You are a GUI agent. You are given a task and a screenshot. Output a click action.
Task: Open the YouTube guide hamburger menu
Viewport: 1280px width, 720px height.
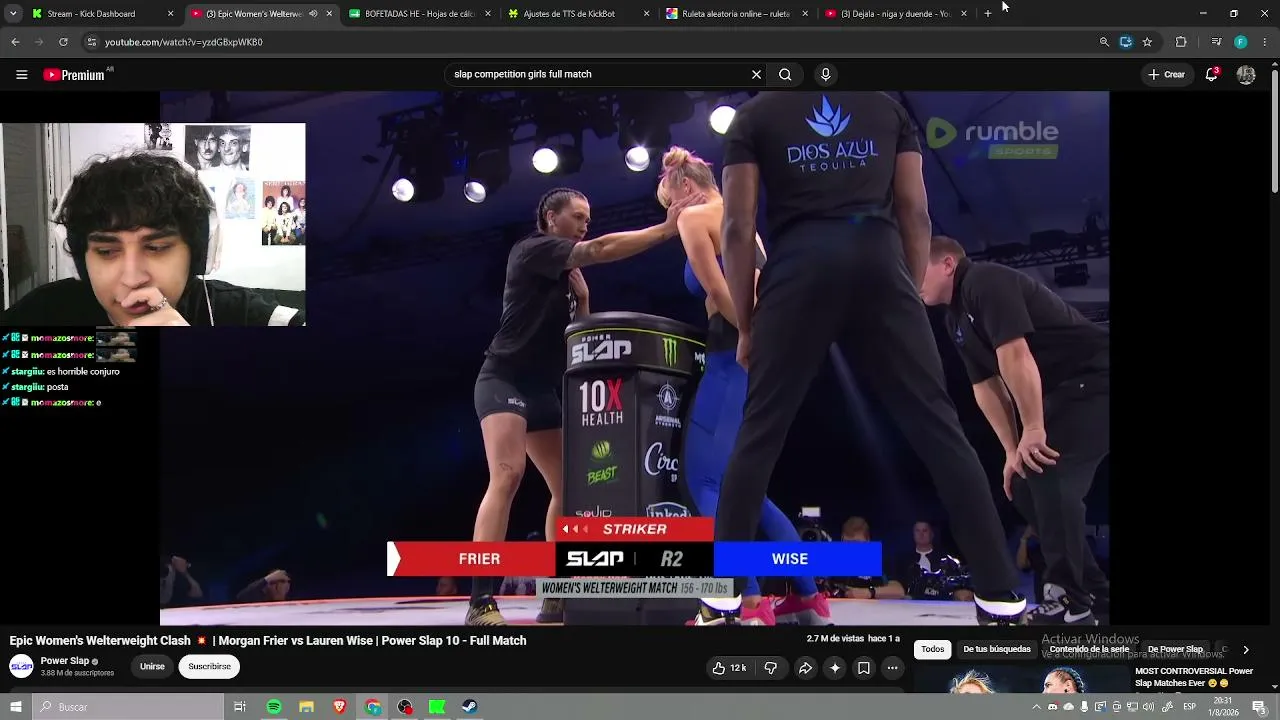click(x=21, y=74)
